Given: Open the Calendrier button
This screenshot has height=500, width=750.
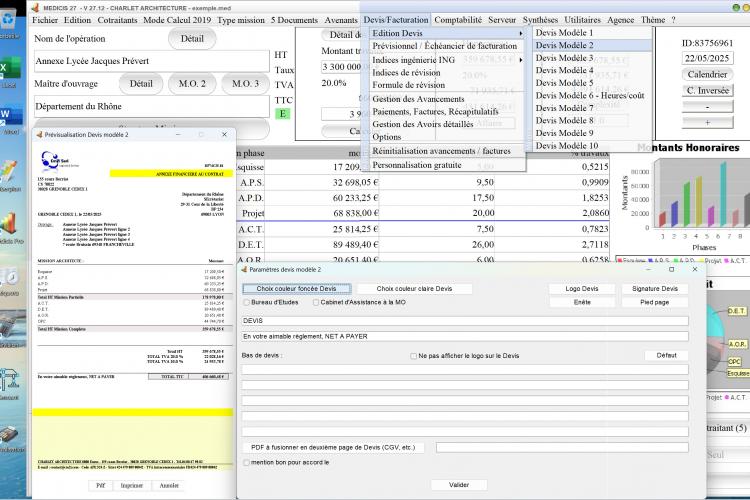Looking at the screenshot, I should [707, 75].
